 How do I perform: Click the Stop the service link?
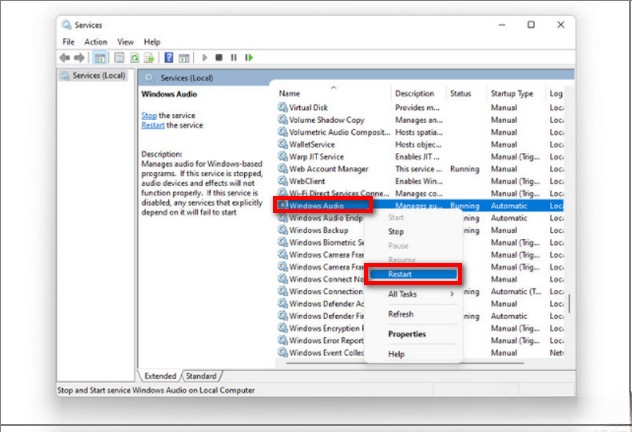[149, 116]
